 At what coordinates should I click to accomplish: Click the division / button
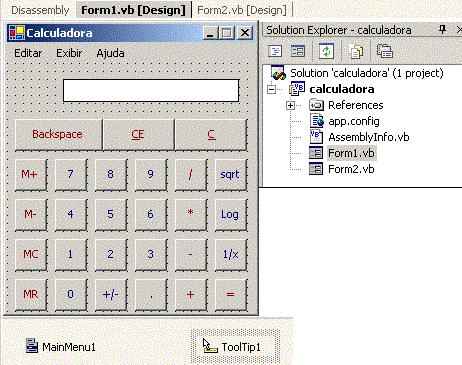[x=191, y=175]
